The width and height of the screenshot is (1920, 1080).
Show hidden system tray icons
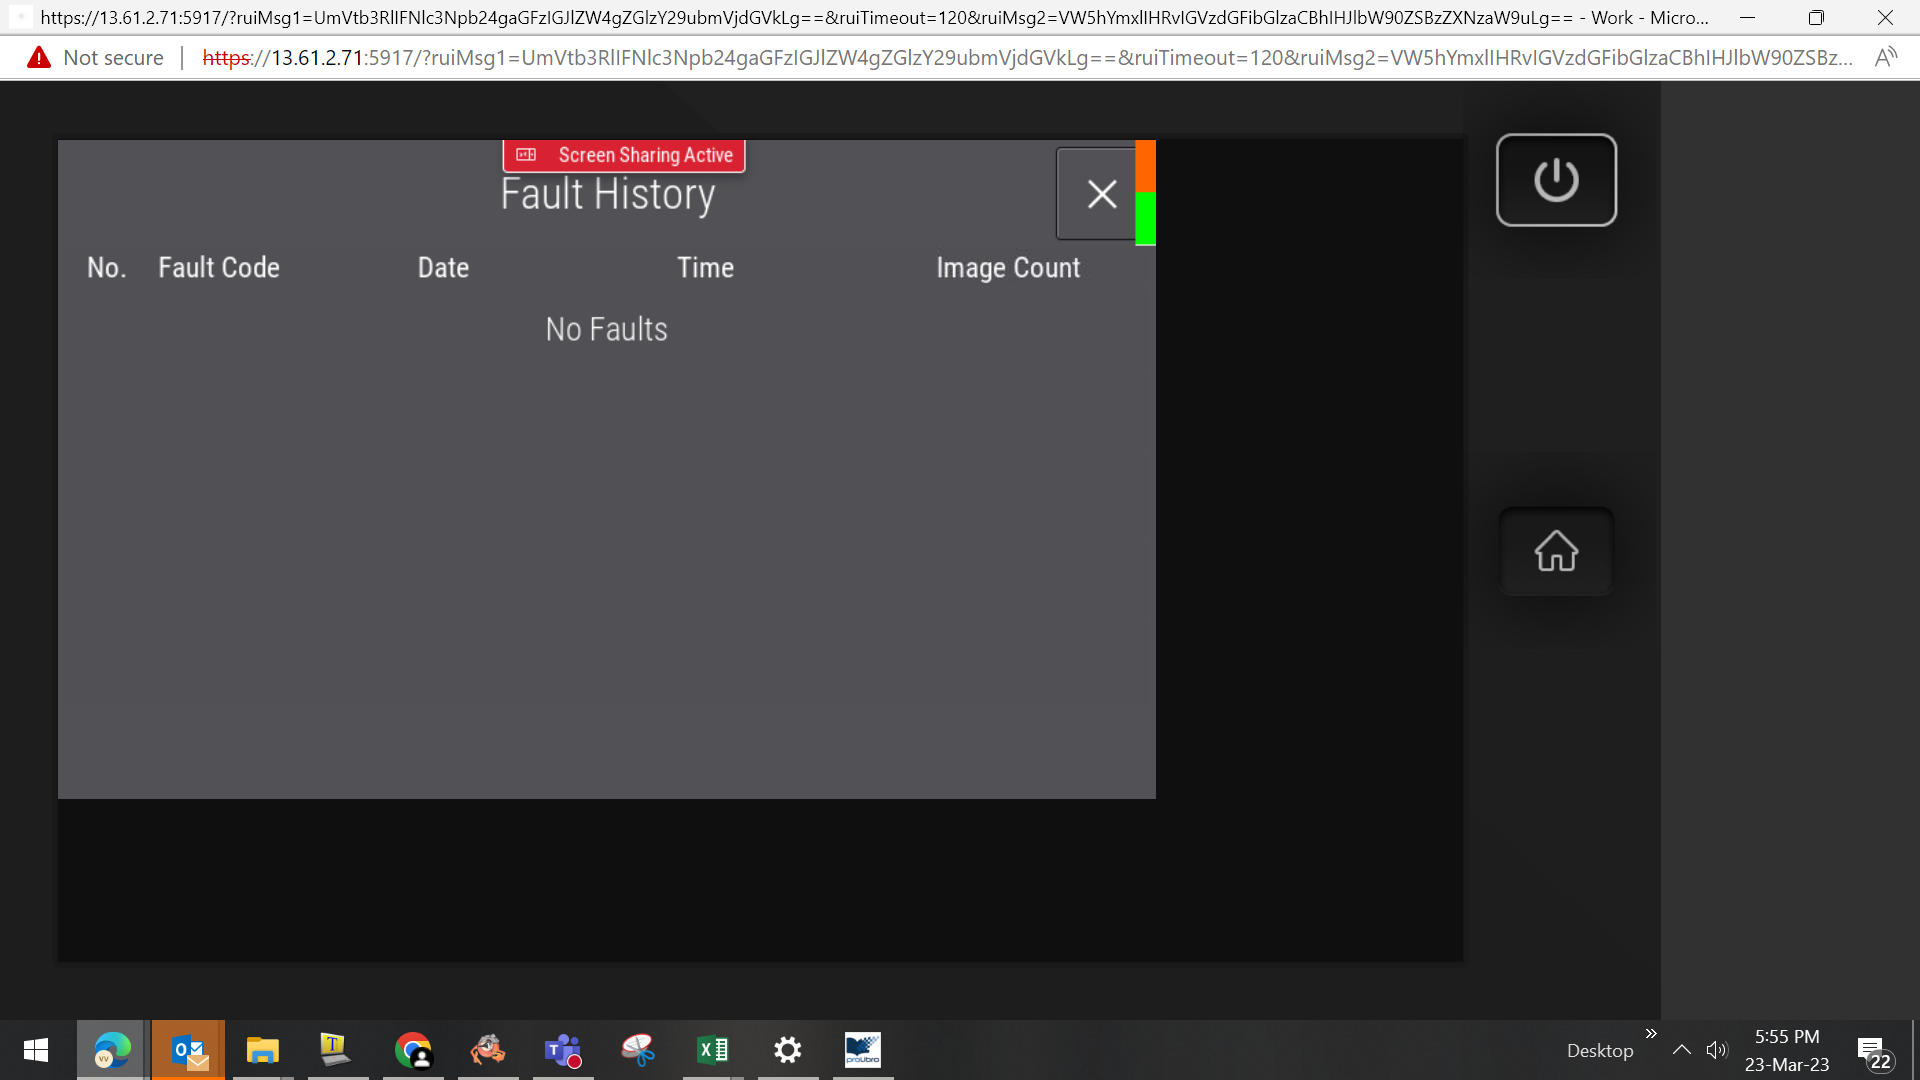pos(1682,1050)
